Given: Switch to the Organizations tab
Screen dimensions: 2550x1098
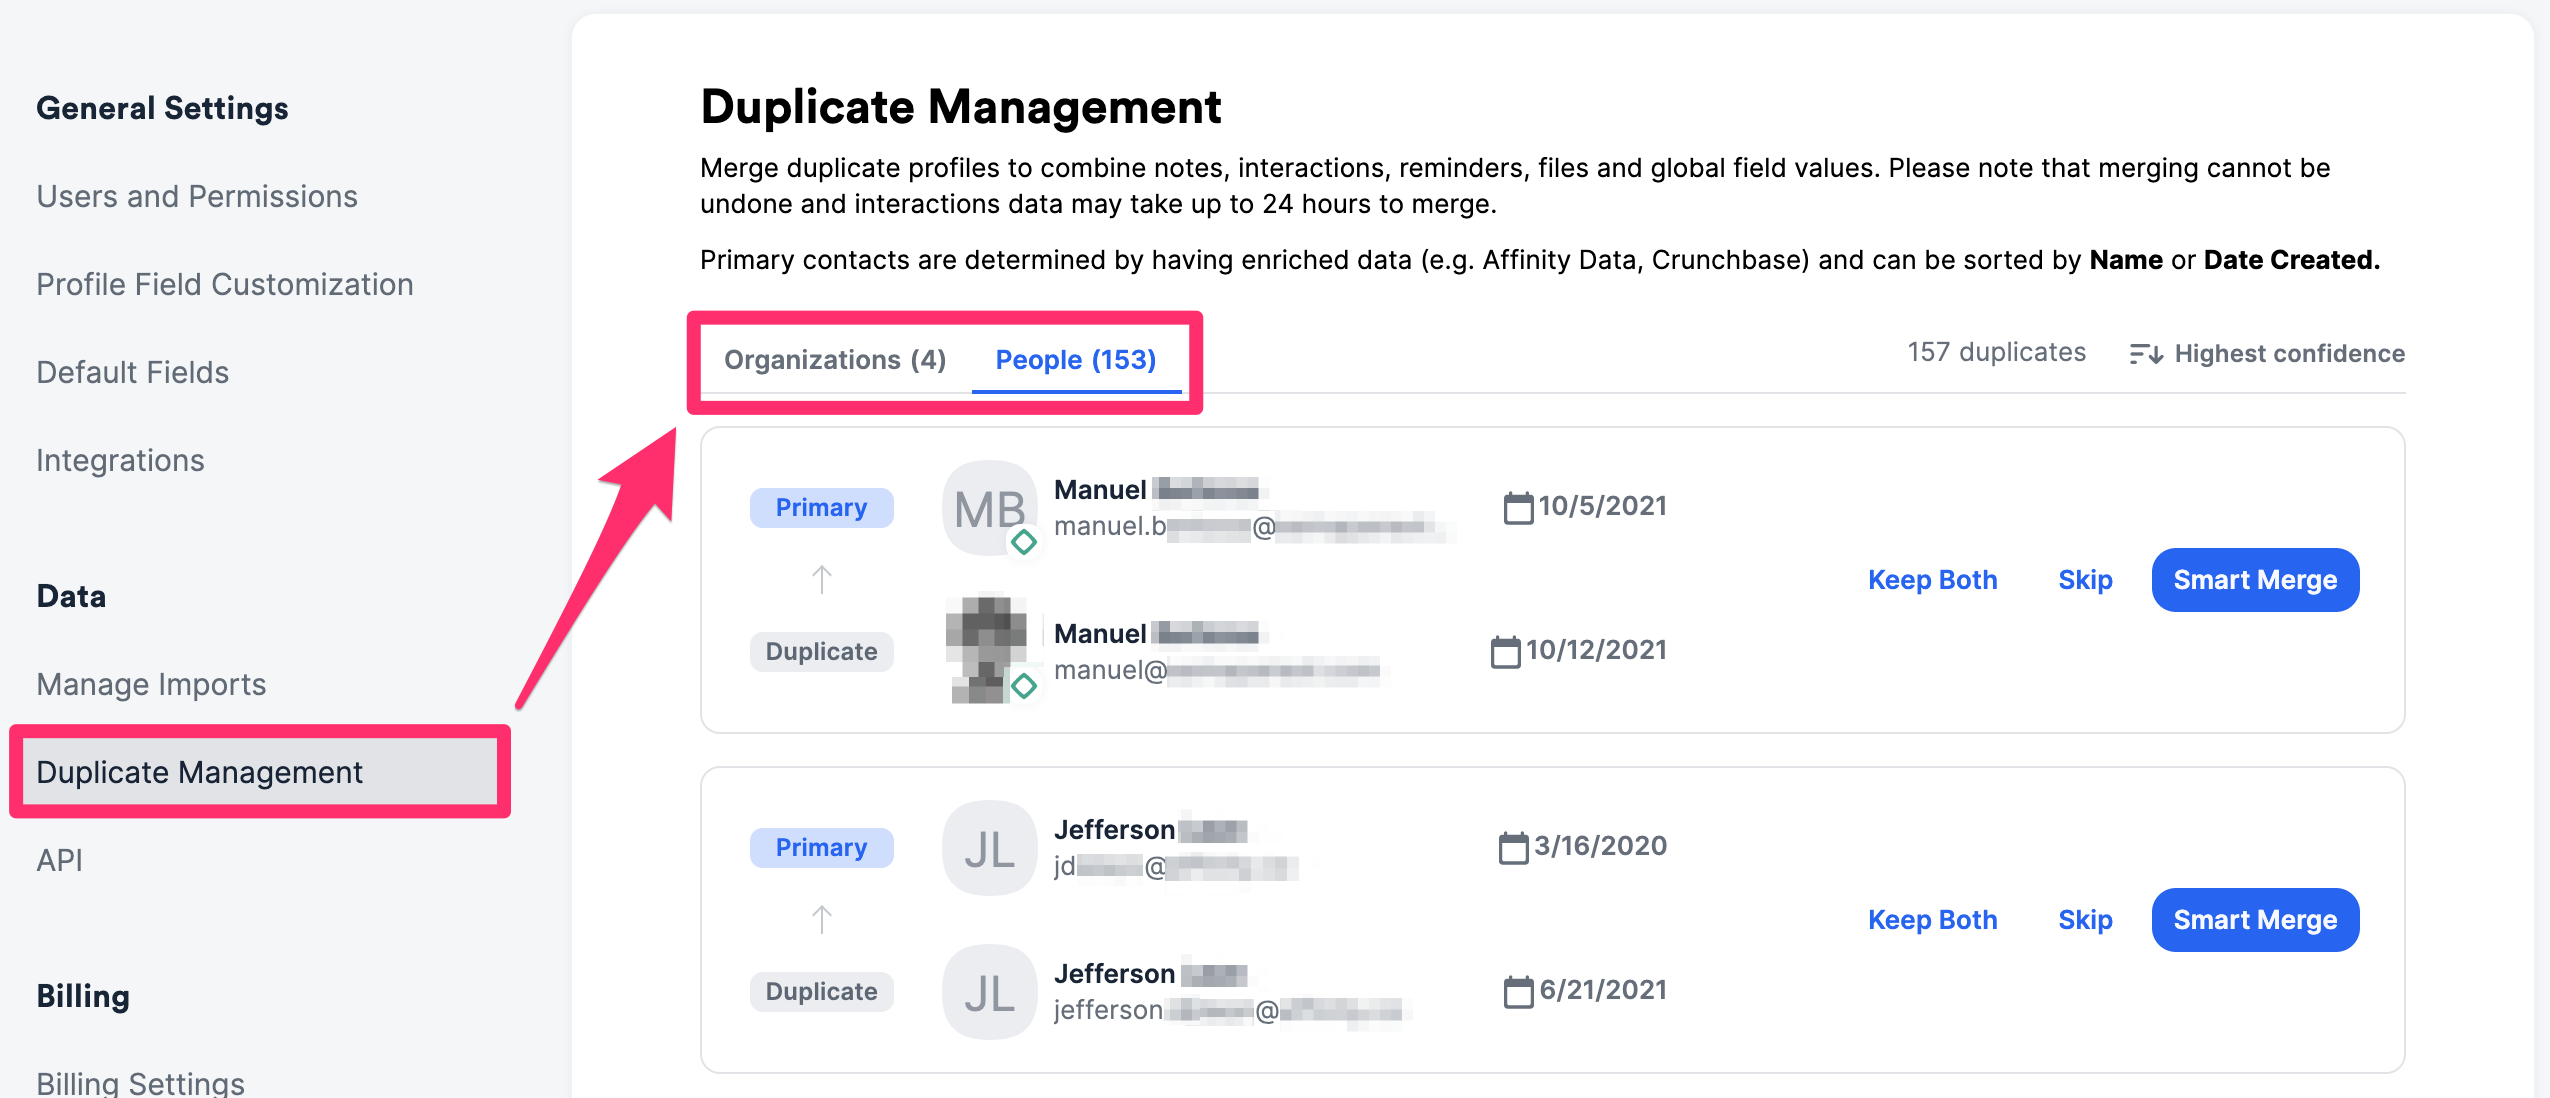Looking at the screenshot, I should (x=835, y=359).
